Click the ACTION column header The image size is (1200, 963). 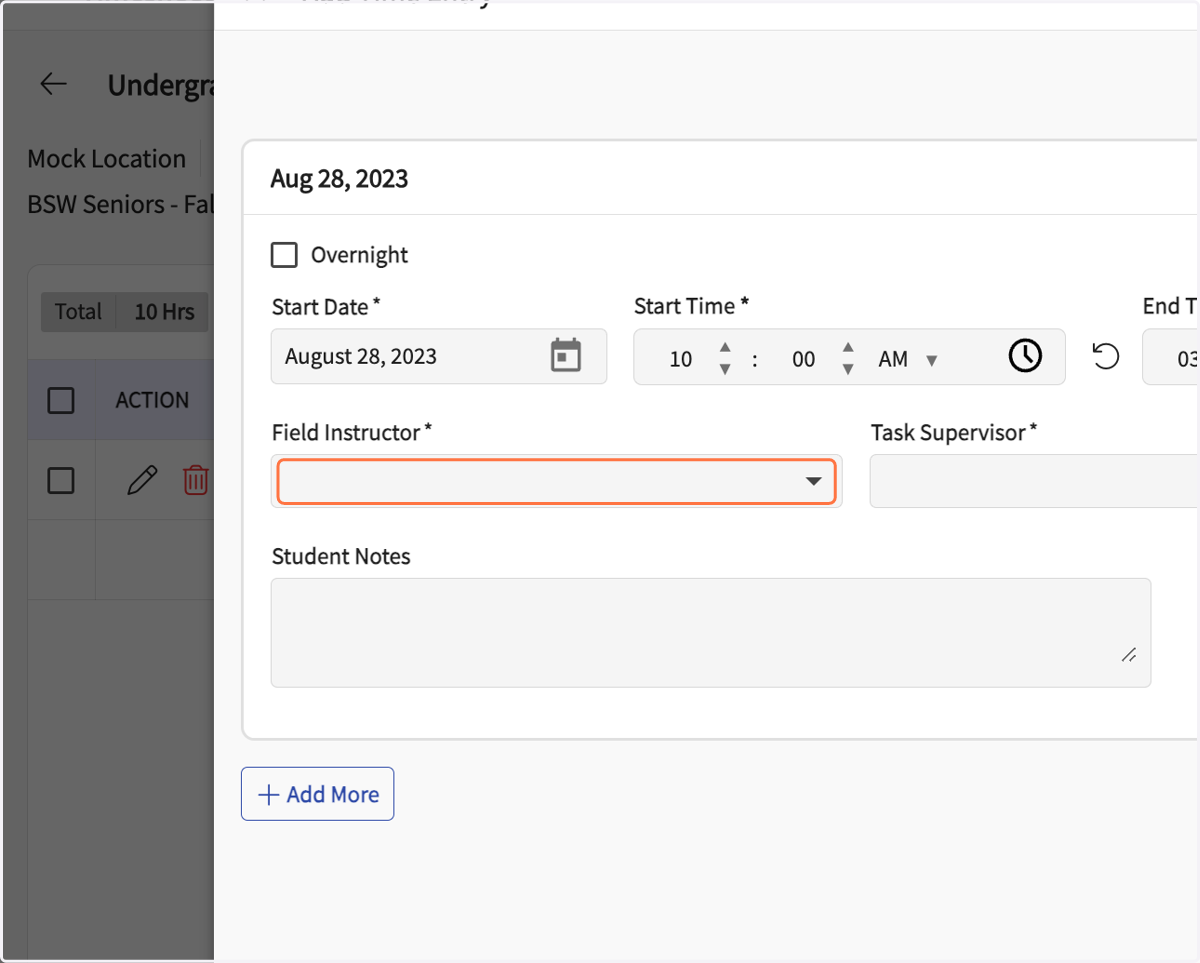click(152, 400)
